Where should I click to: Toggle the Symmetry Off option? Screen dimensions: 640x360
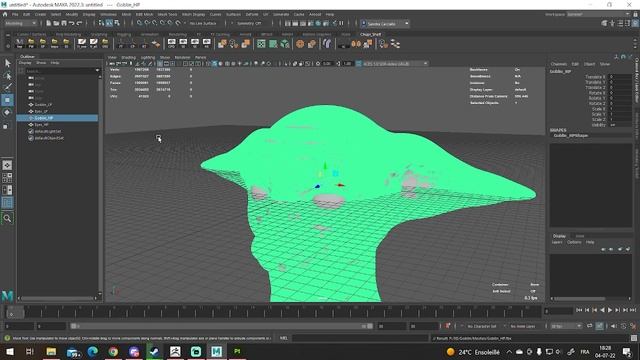pyautogui.click(x=249, y=24)
